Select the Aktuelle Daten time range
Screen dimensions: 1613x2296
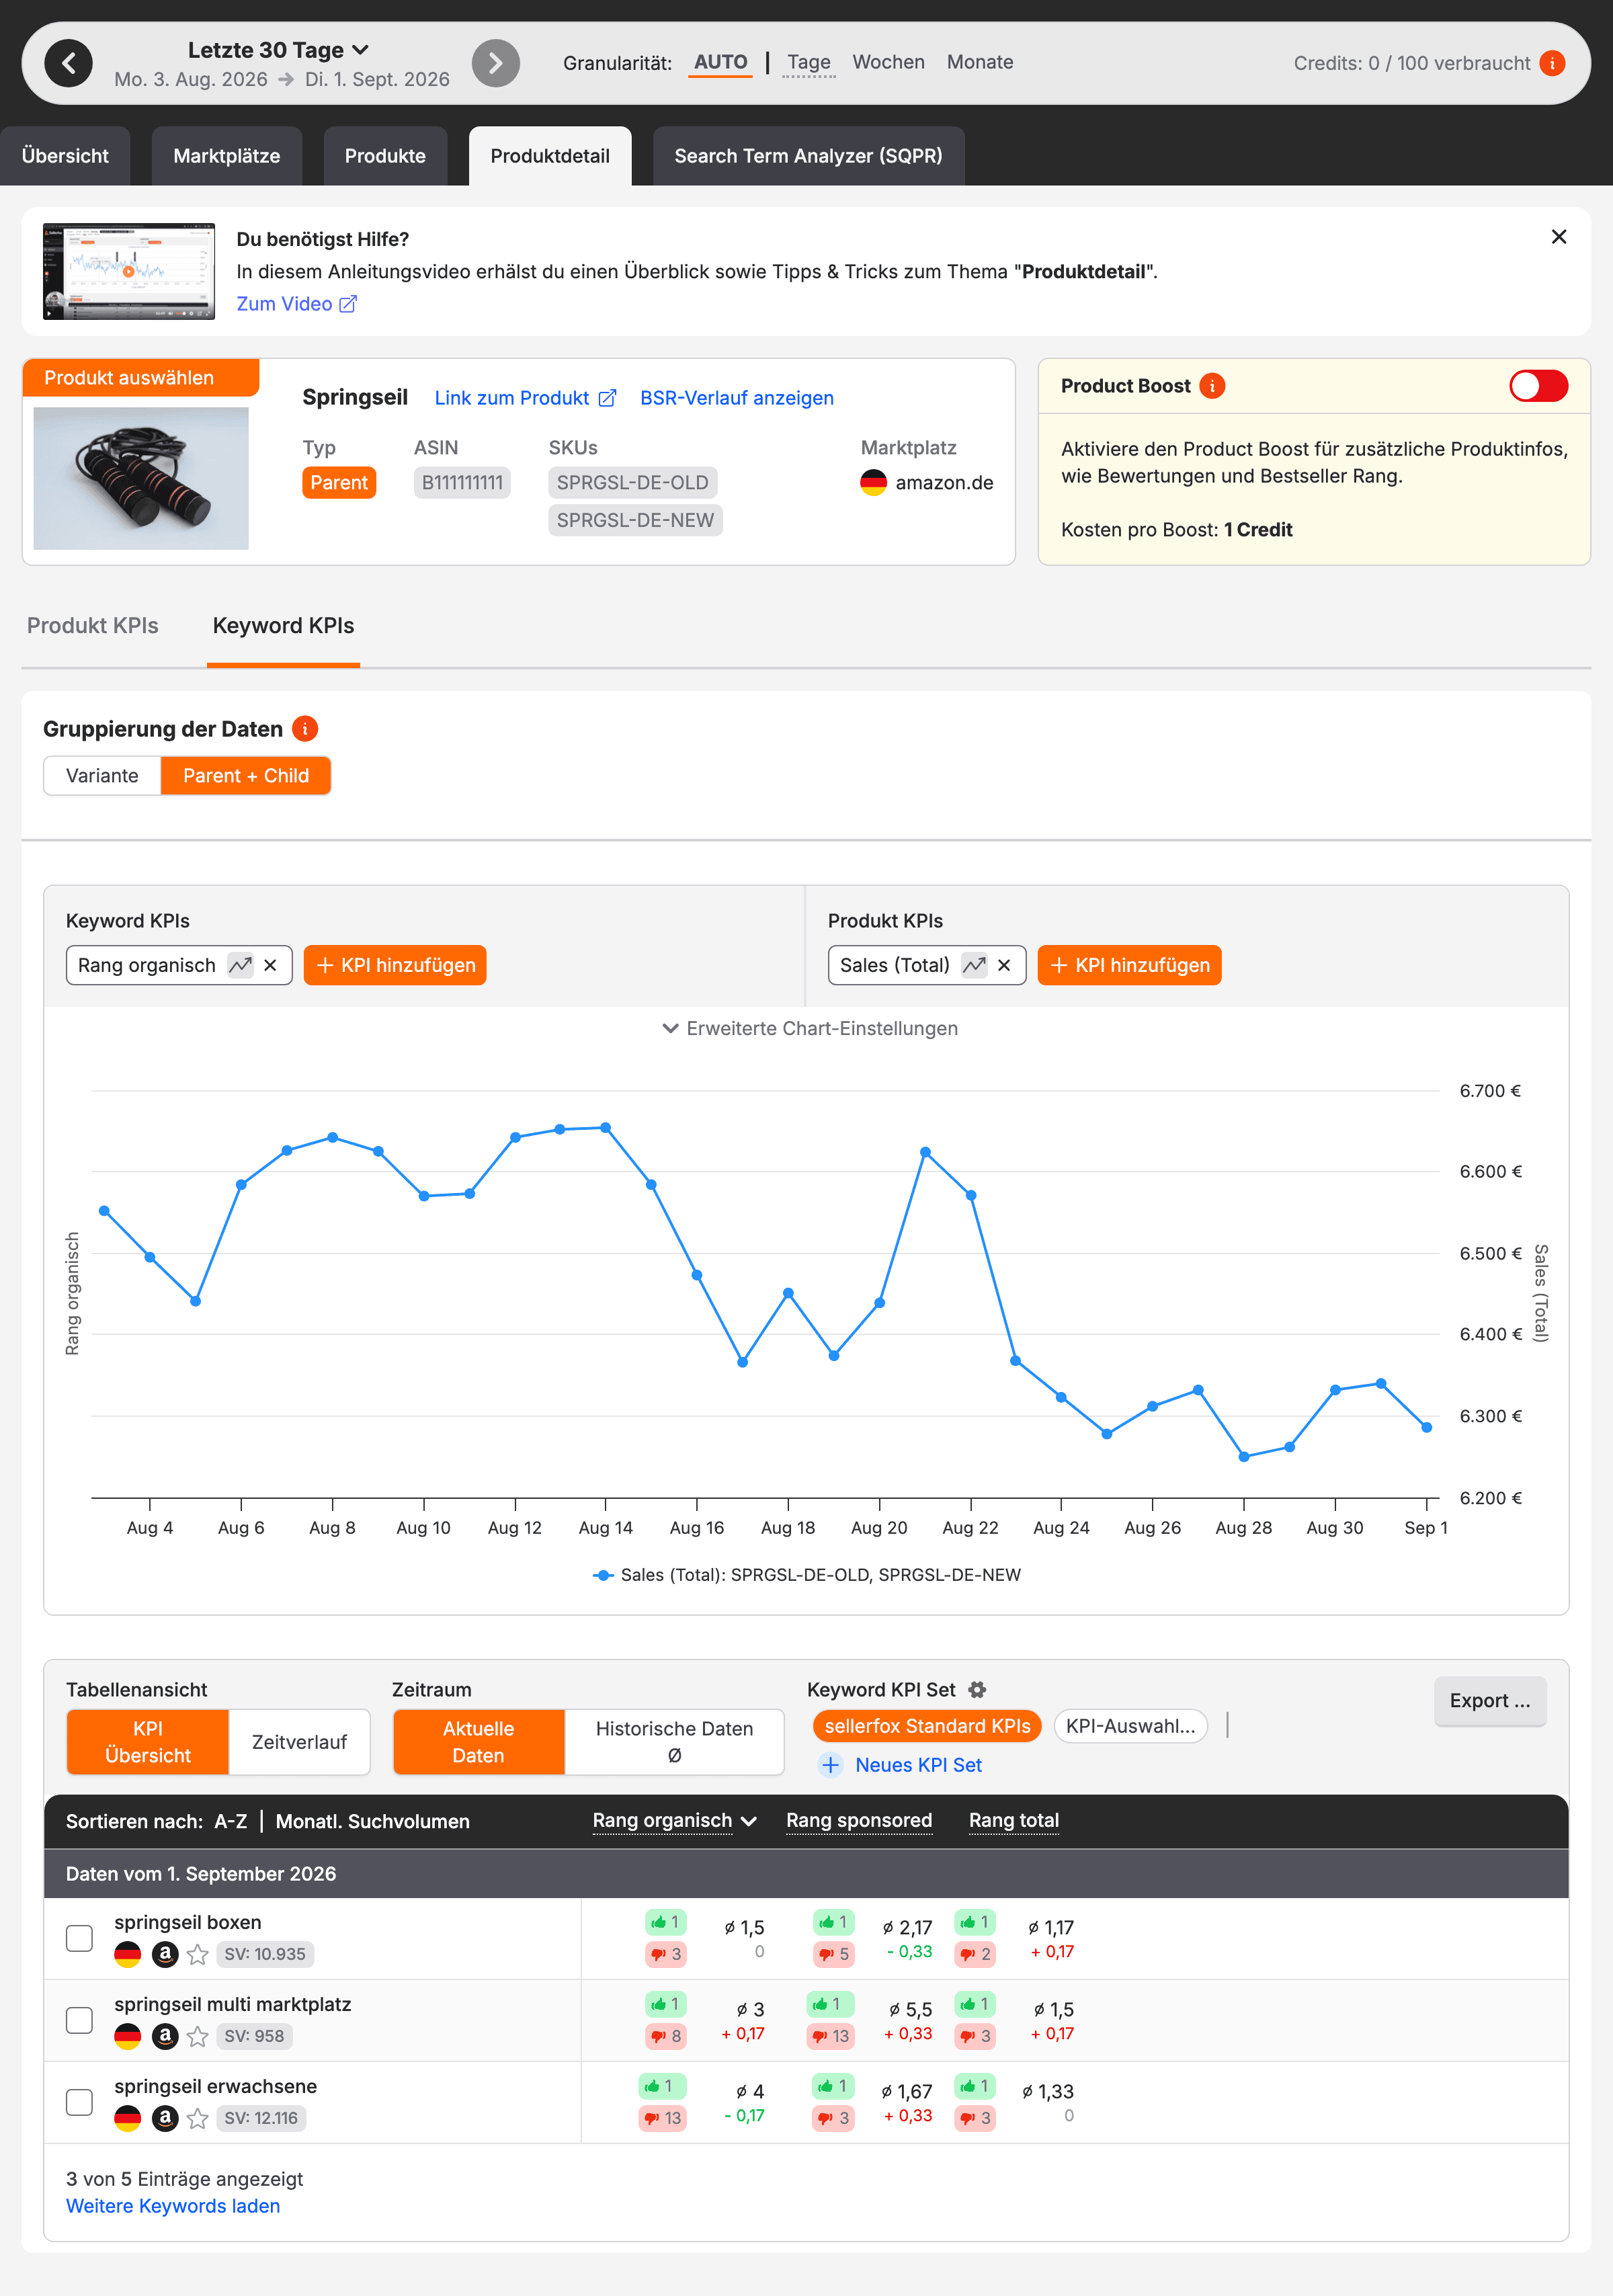coord(479,1742)
